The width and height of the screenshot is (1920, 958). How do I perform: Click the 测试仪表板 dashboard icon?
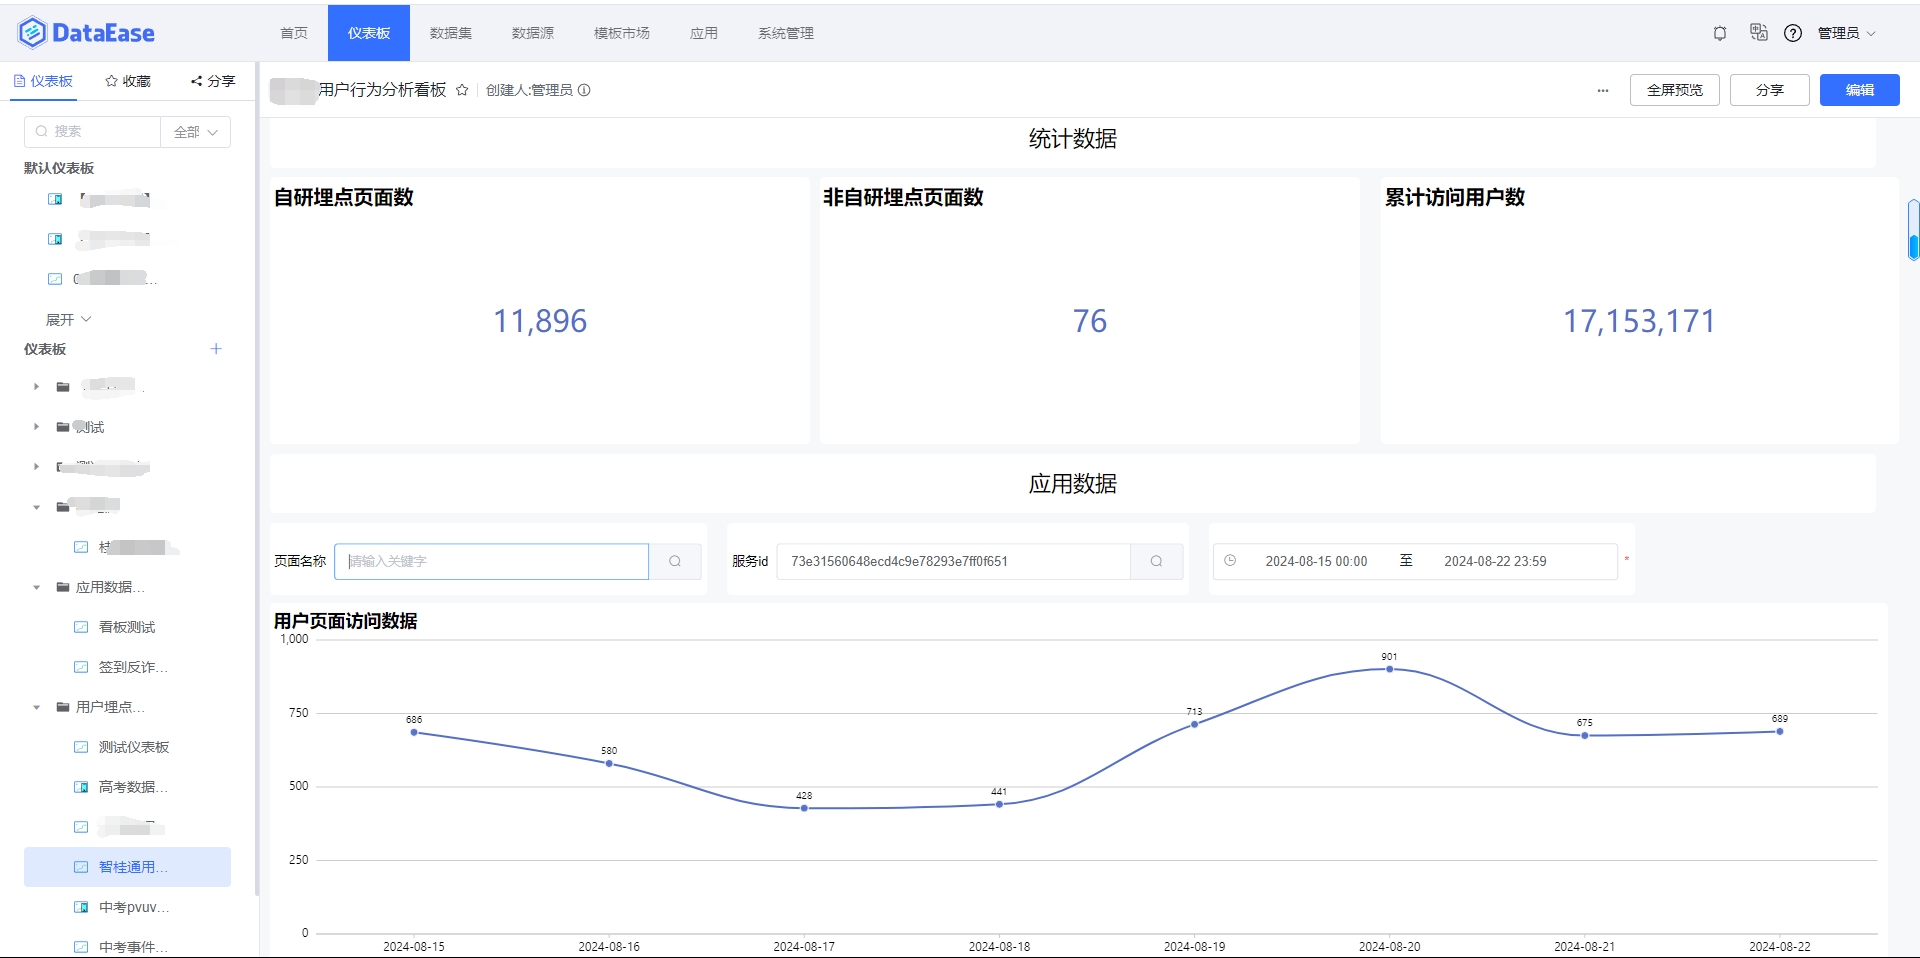coord(81,747)
